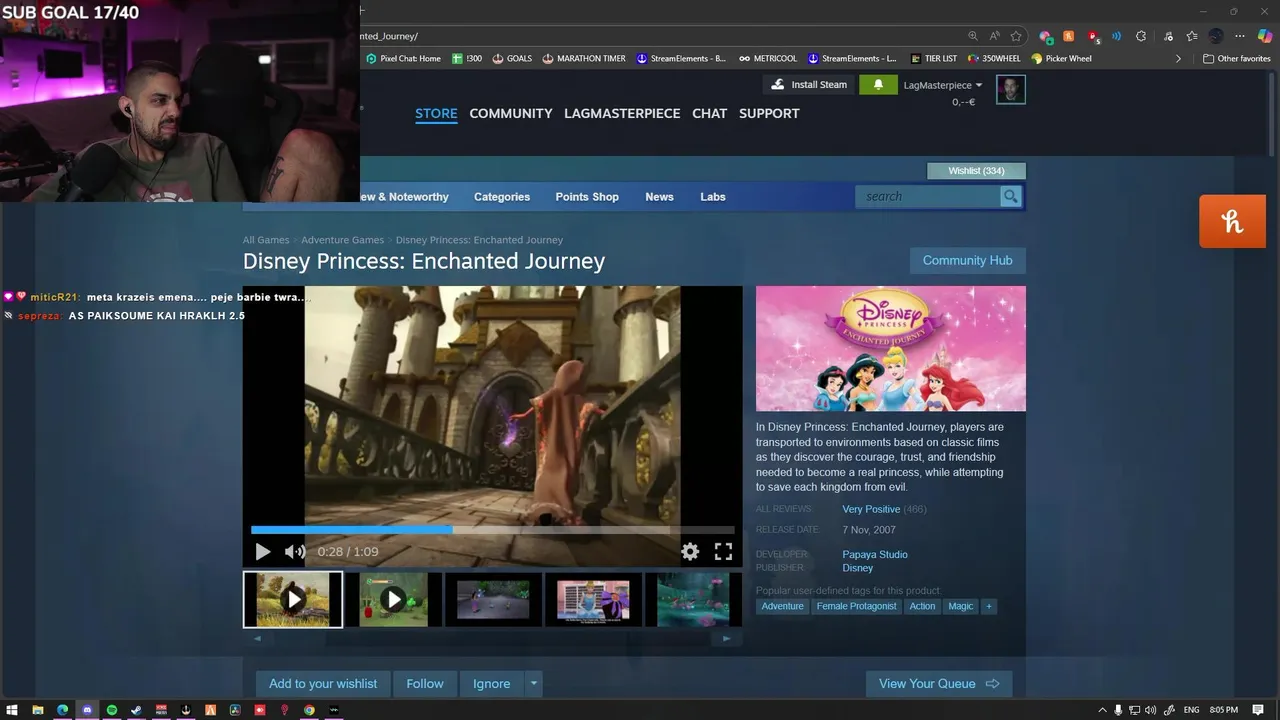Open Steam notifications bell
The image size is (1280, 720).
coord(878,85)
